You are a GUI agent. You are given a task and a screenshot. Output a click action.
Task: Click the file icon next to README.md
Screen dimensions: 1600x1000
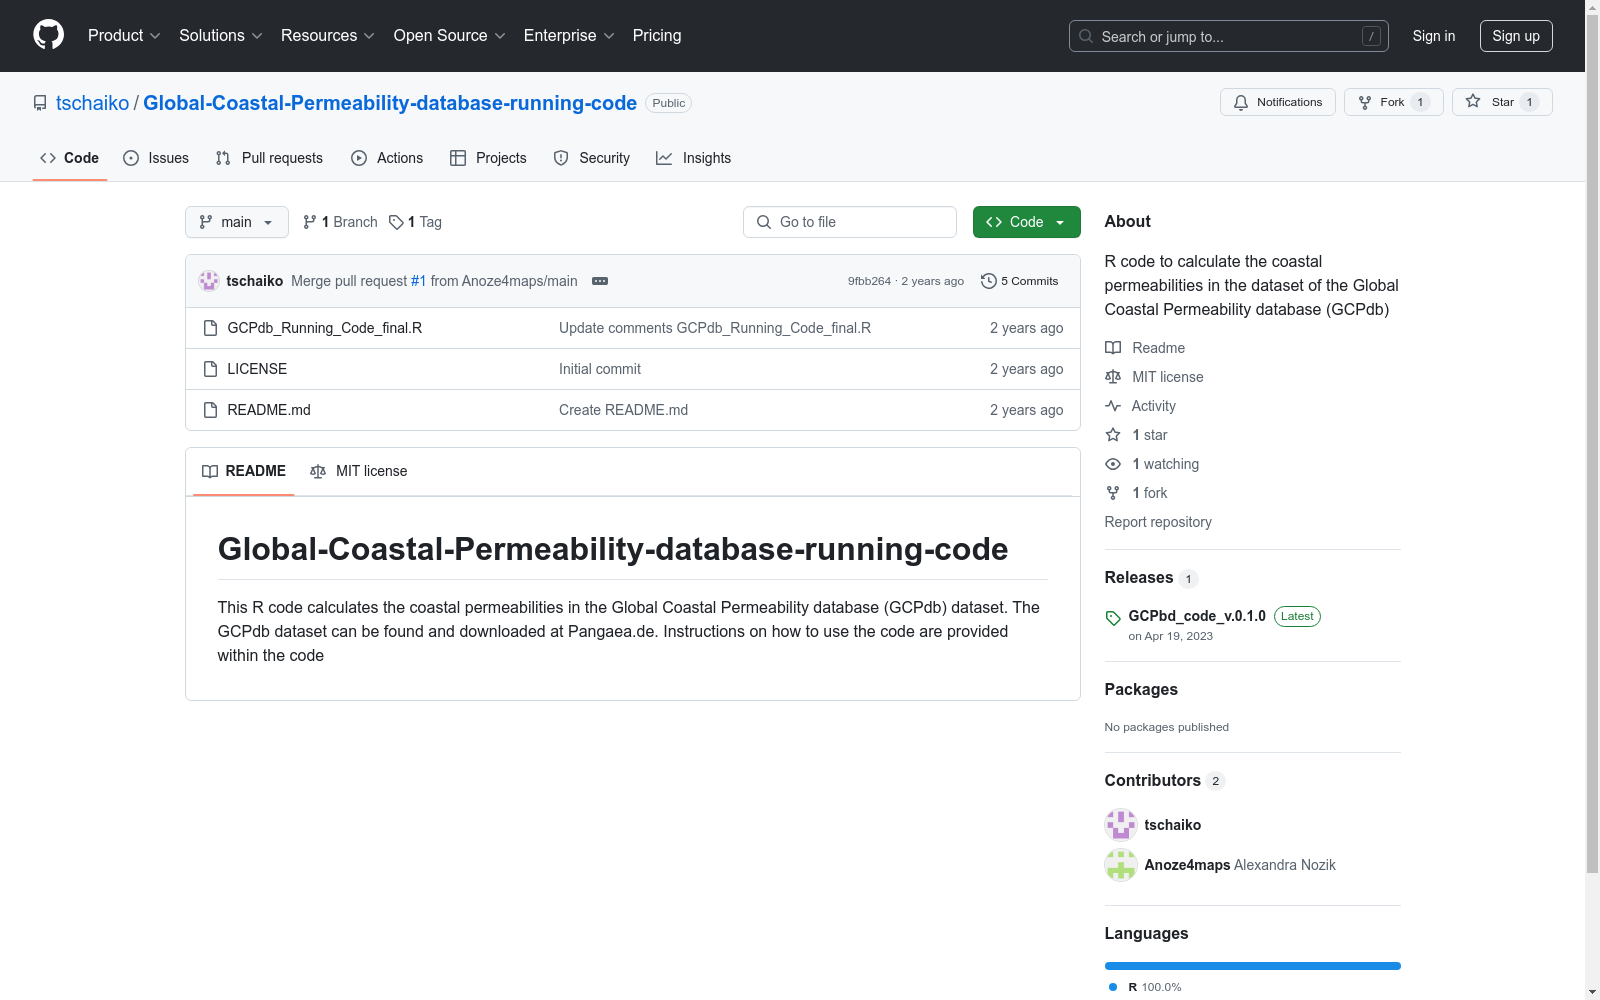tap(210, 410)
